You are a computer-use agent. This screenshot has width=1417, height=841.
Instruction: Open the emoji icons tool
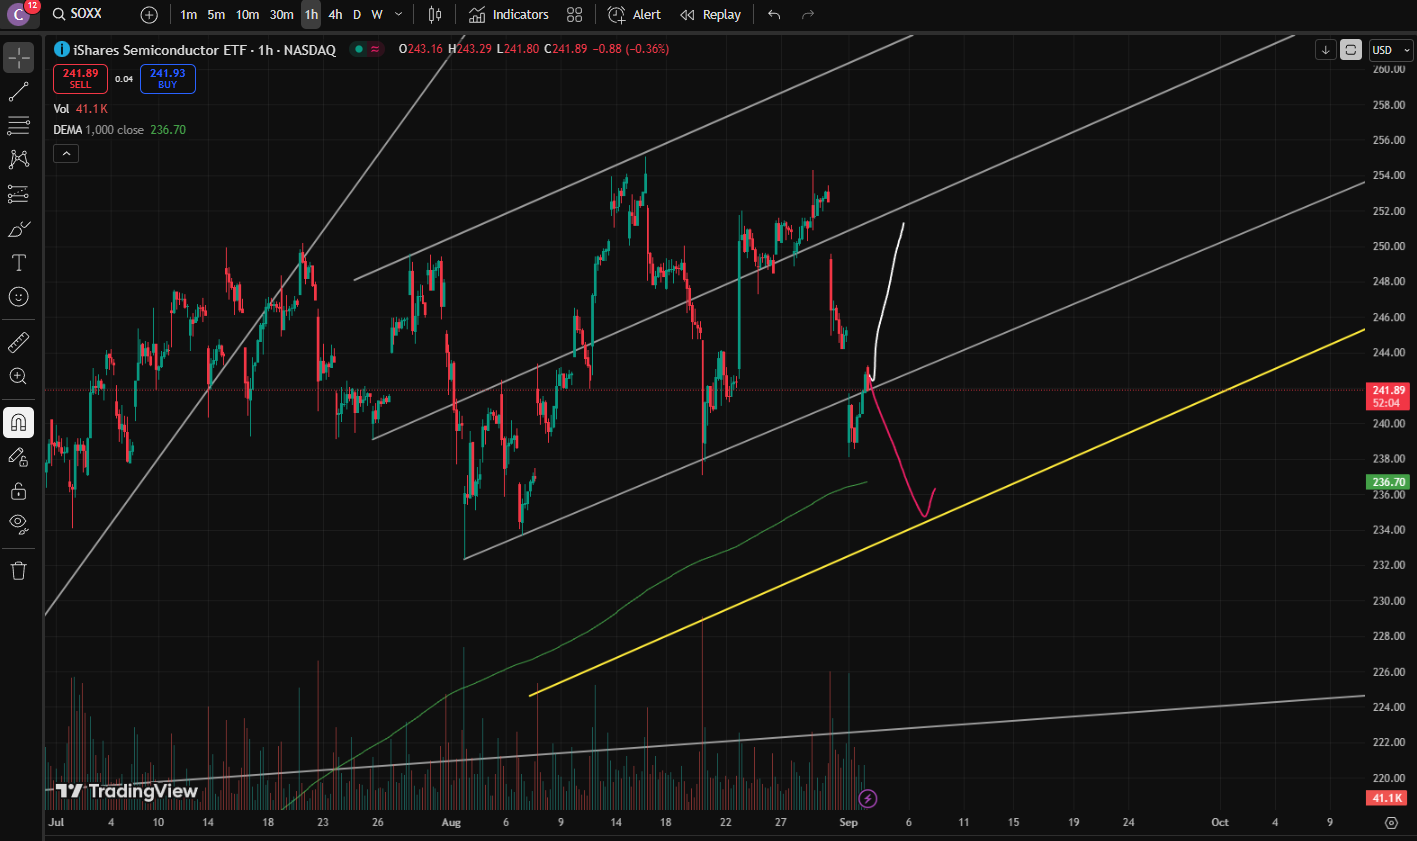[x=18, y=297]
